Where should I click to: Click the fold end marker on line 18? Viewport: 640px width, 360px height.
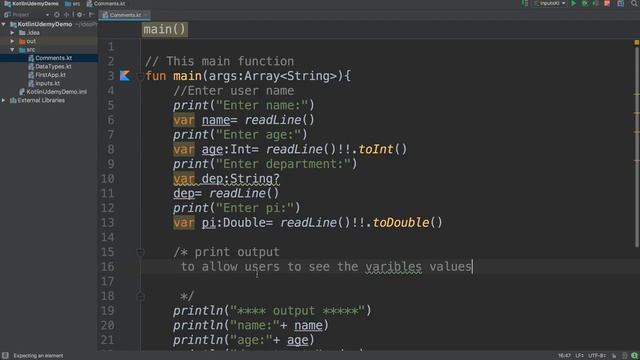[x=140, y=296]
